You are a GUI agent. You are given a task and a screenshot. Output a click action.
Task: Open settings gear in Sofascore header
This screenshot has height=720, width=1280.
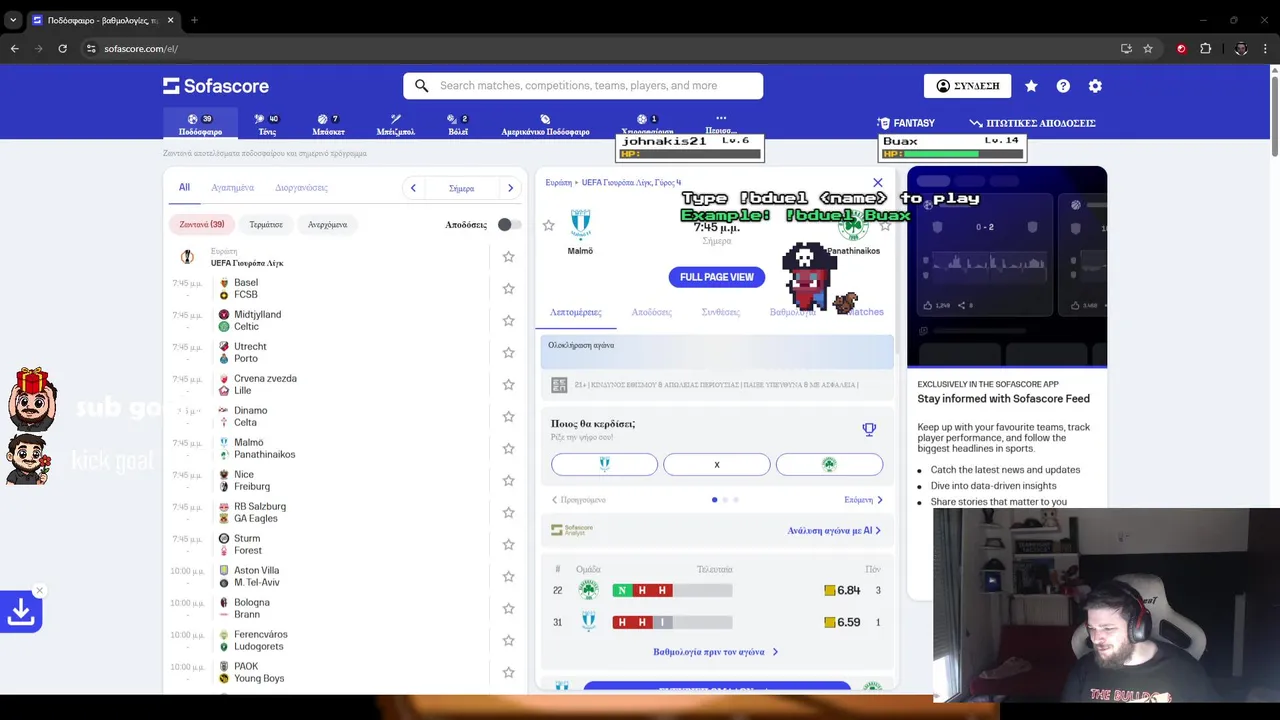pyautogui.click(x=1095, y=86)
